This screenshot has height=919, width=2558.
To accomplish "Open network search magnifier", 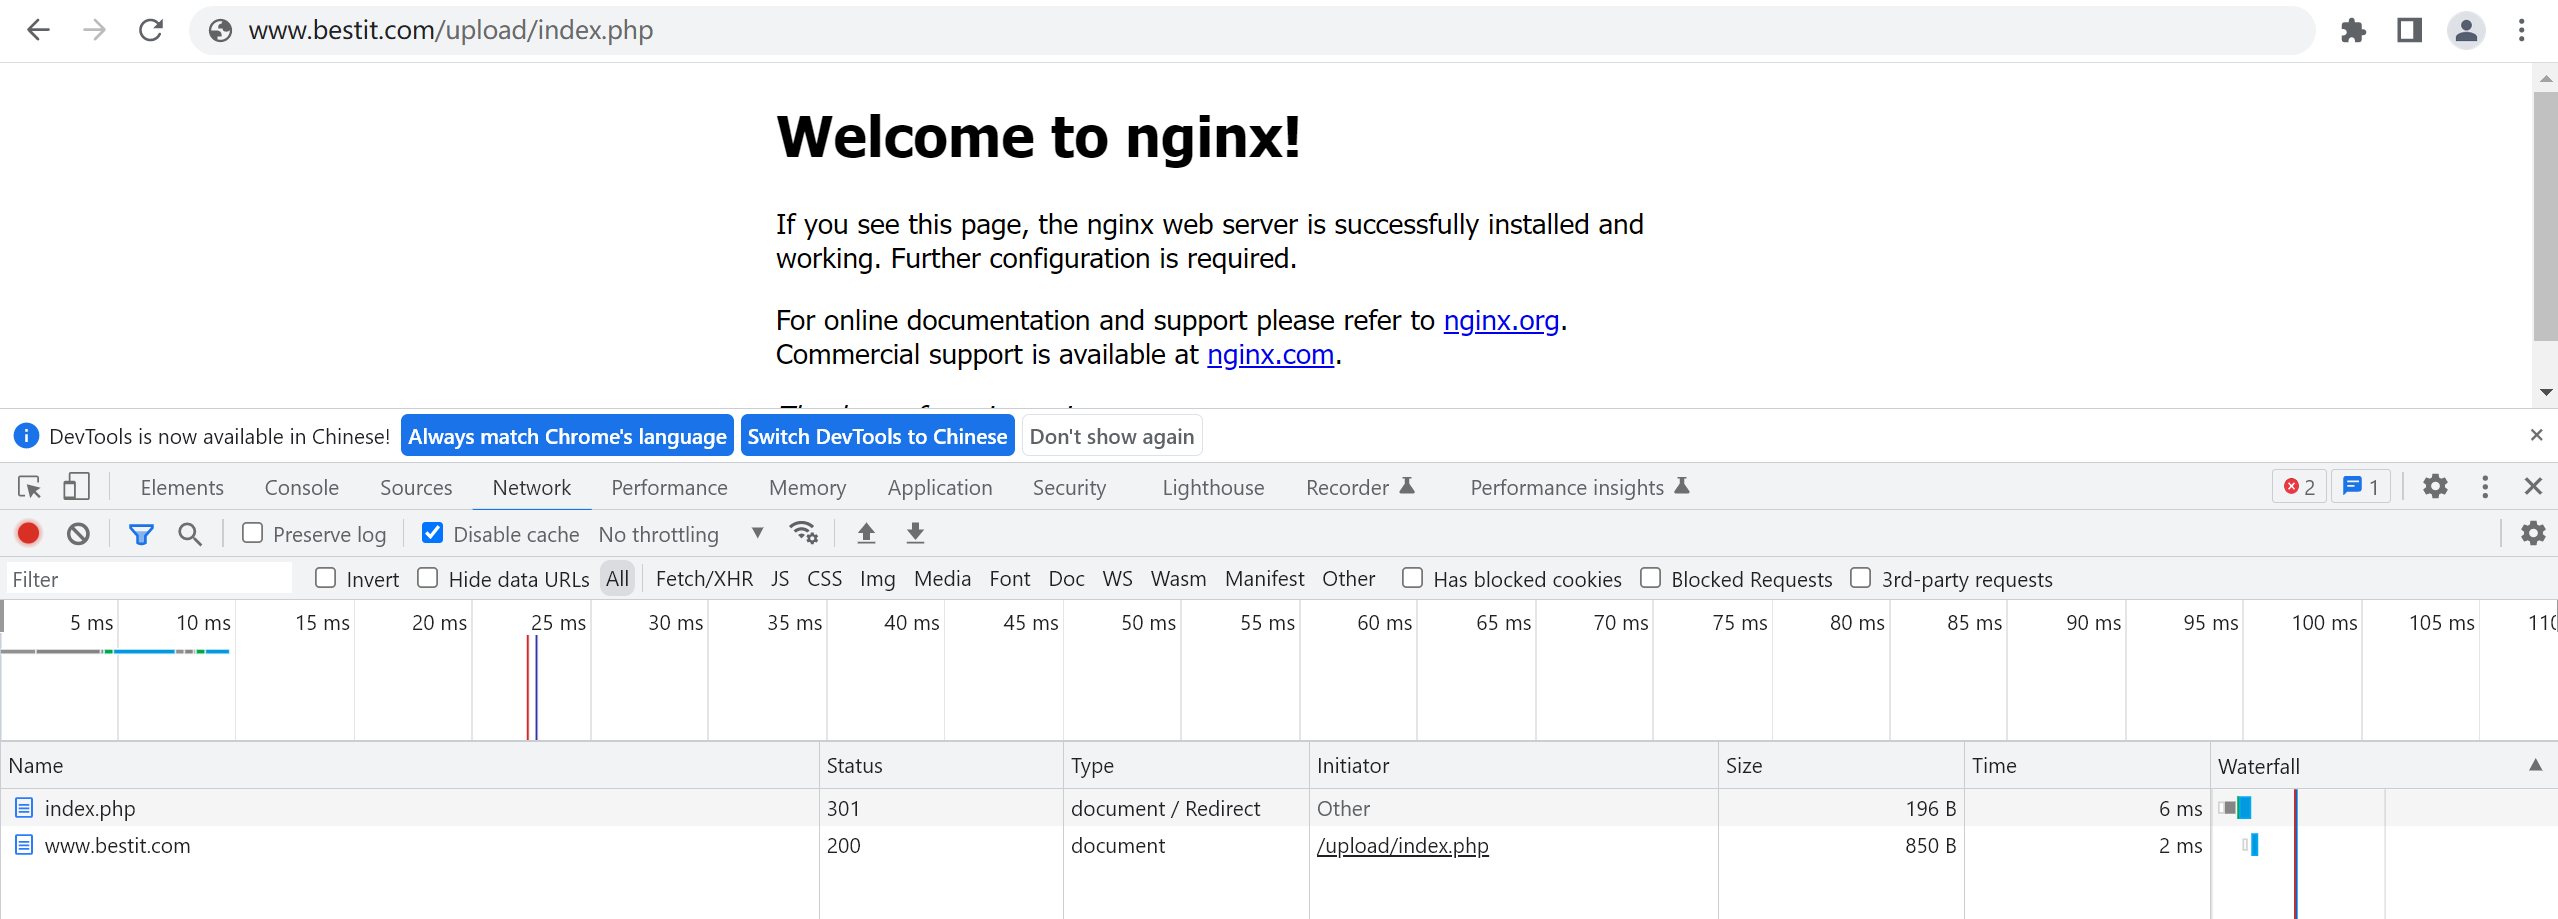I will click(x=190, y=534).
